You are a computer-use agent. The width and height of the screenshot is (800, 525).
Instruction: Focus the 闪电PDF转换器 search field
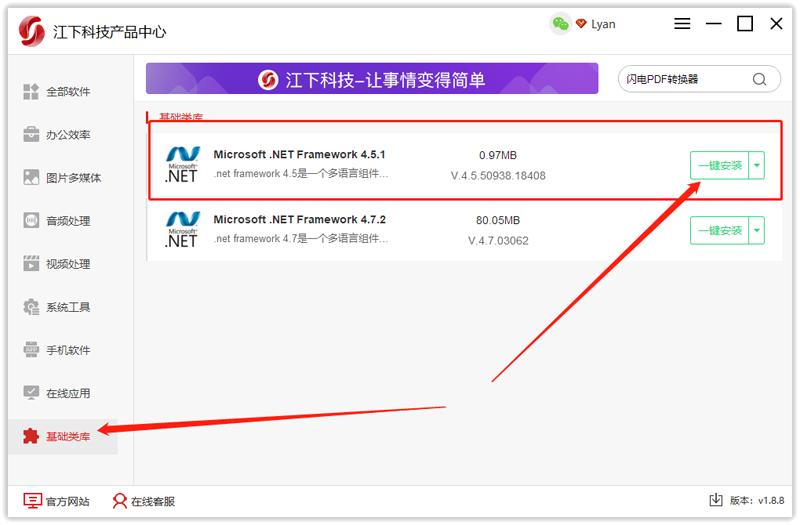coord(686,79)
